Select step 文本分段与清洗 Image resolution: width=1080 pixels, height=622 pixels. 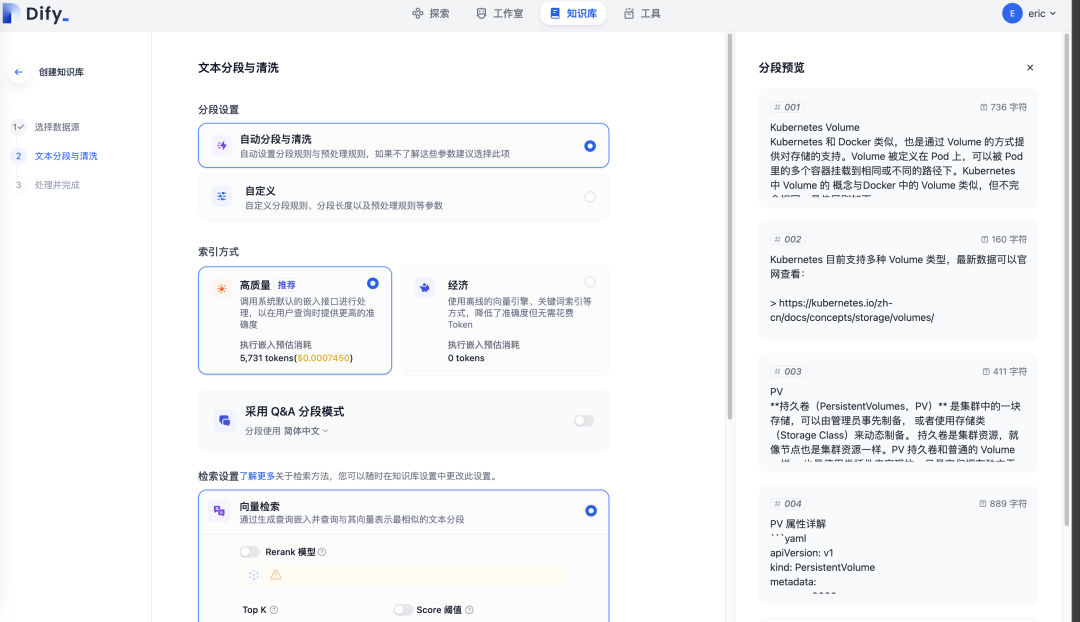click(x=66, y=156)
